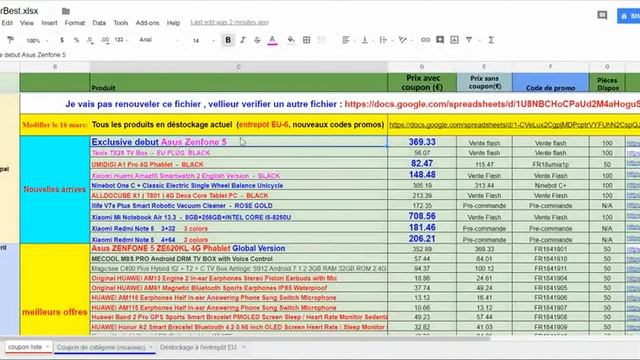
Task: Open comments history icon at top right
Action: 602,16
